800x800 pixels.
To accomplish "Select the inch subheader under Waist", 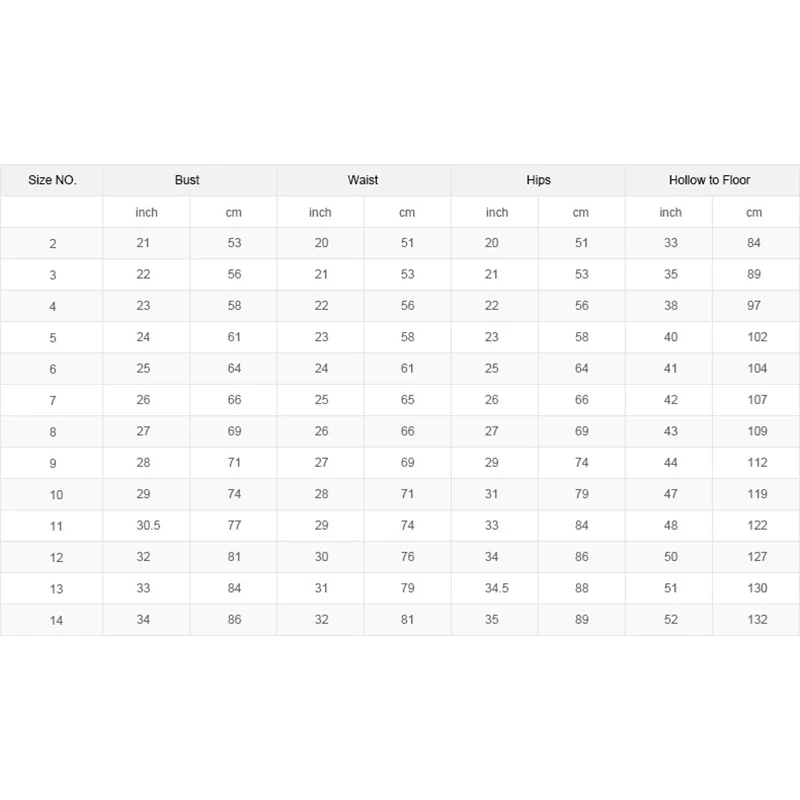I will tap(320, 212).
